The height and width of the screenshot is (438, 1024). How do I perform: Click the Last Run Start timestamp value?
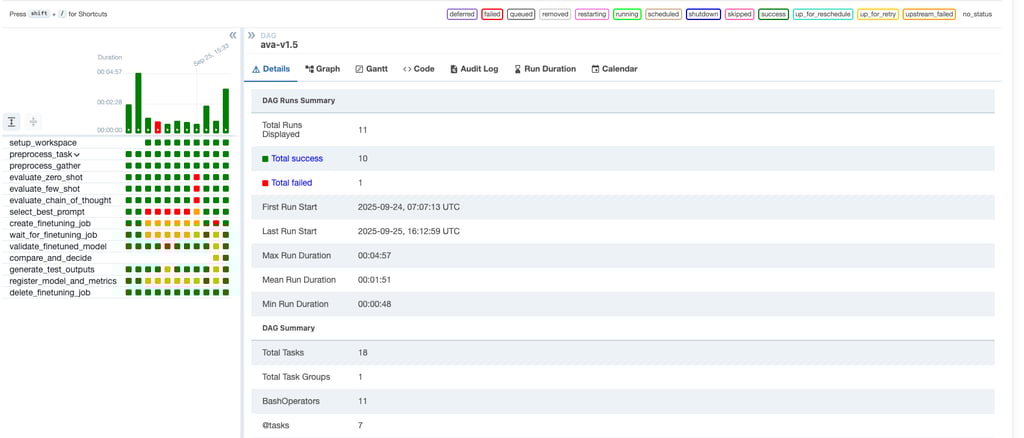(x=410, y=231)
